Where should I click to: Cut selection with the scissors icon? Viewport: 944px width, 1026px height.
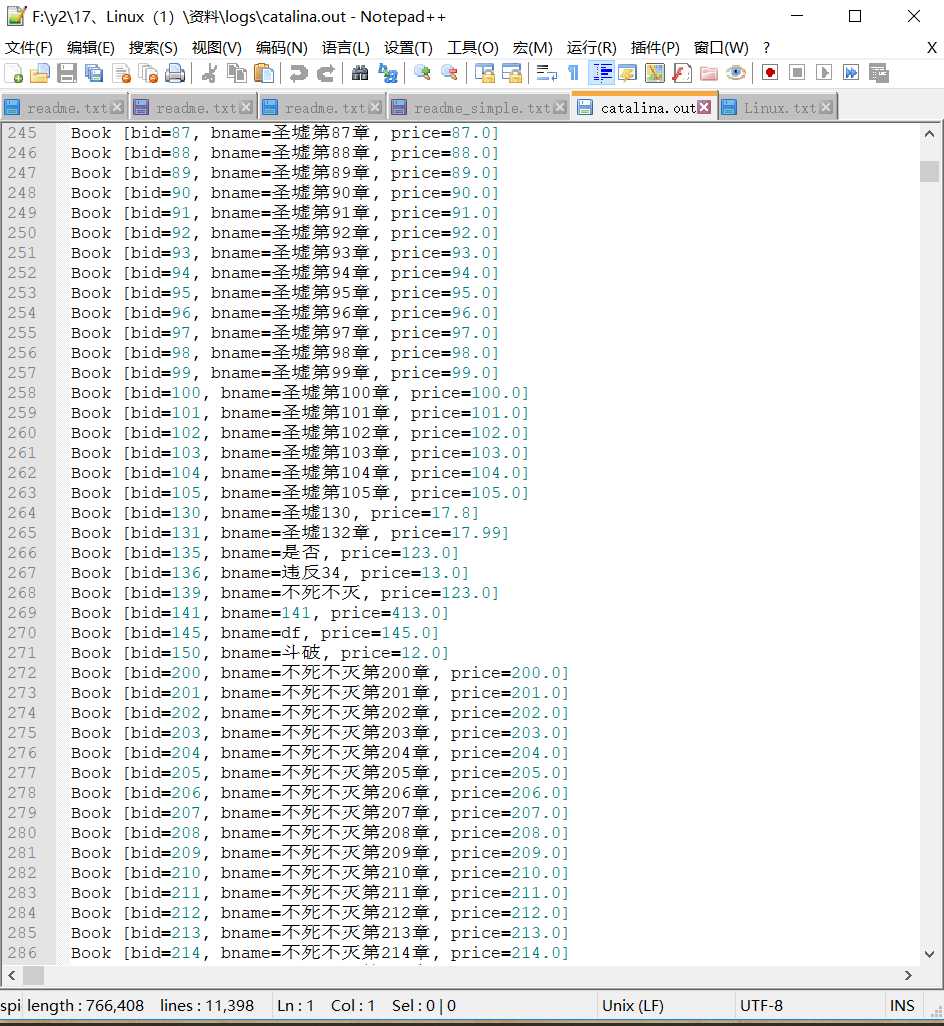[209, 73]
